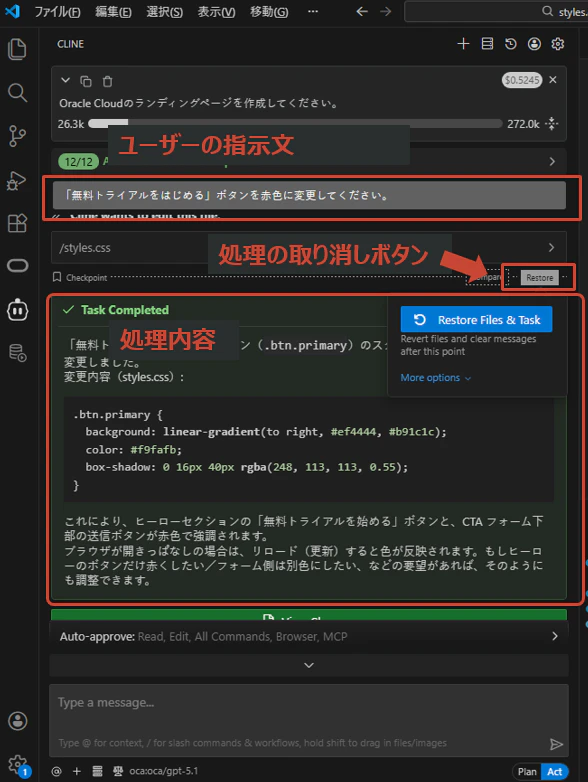Copy the task text with copy icon
Viewport: 588px width, 782px height.
(x=86, y=81)
